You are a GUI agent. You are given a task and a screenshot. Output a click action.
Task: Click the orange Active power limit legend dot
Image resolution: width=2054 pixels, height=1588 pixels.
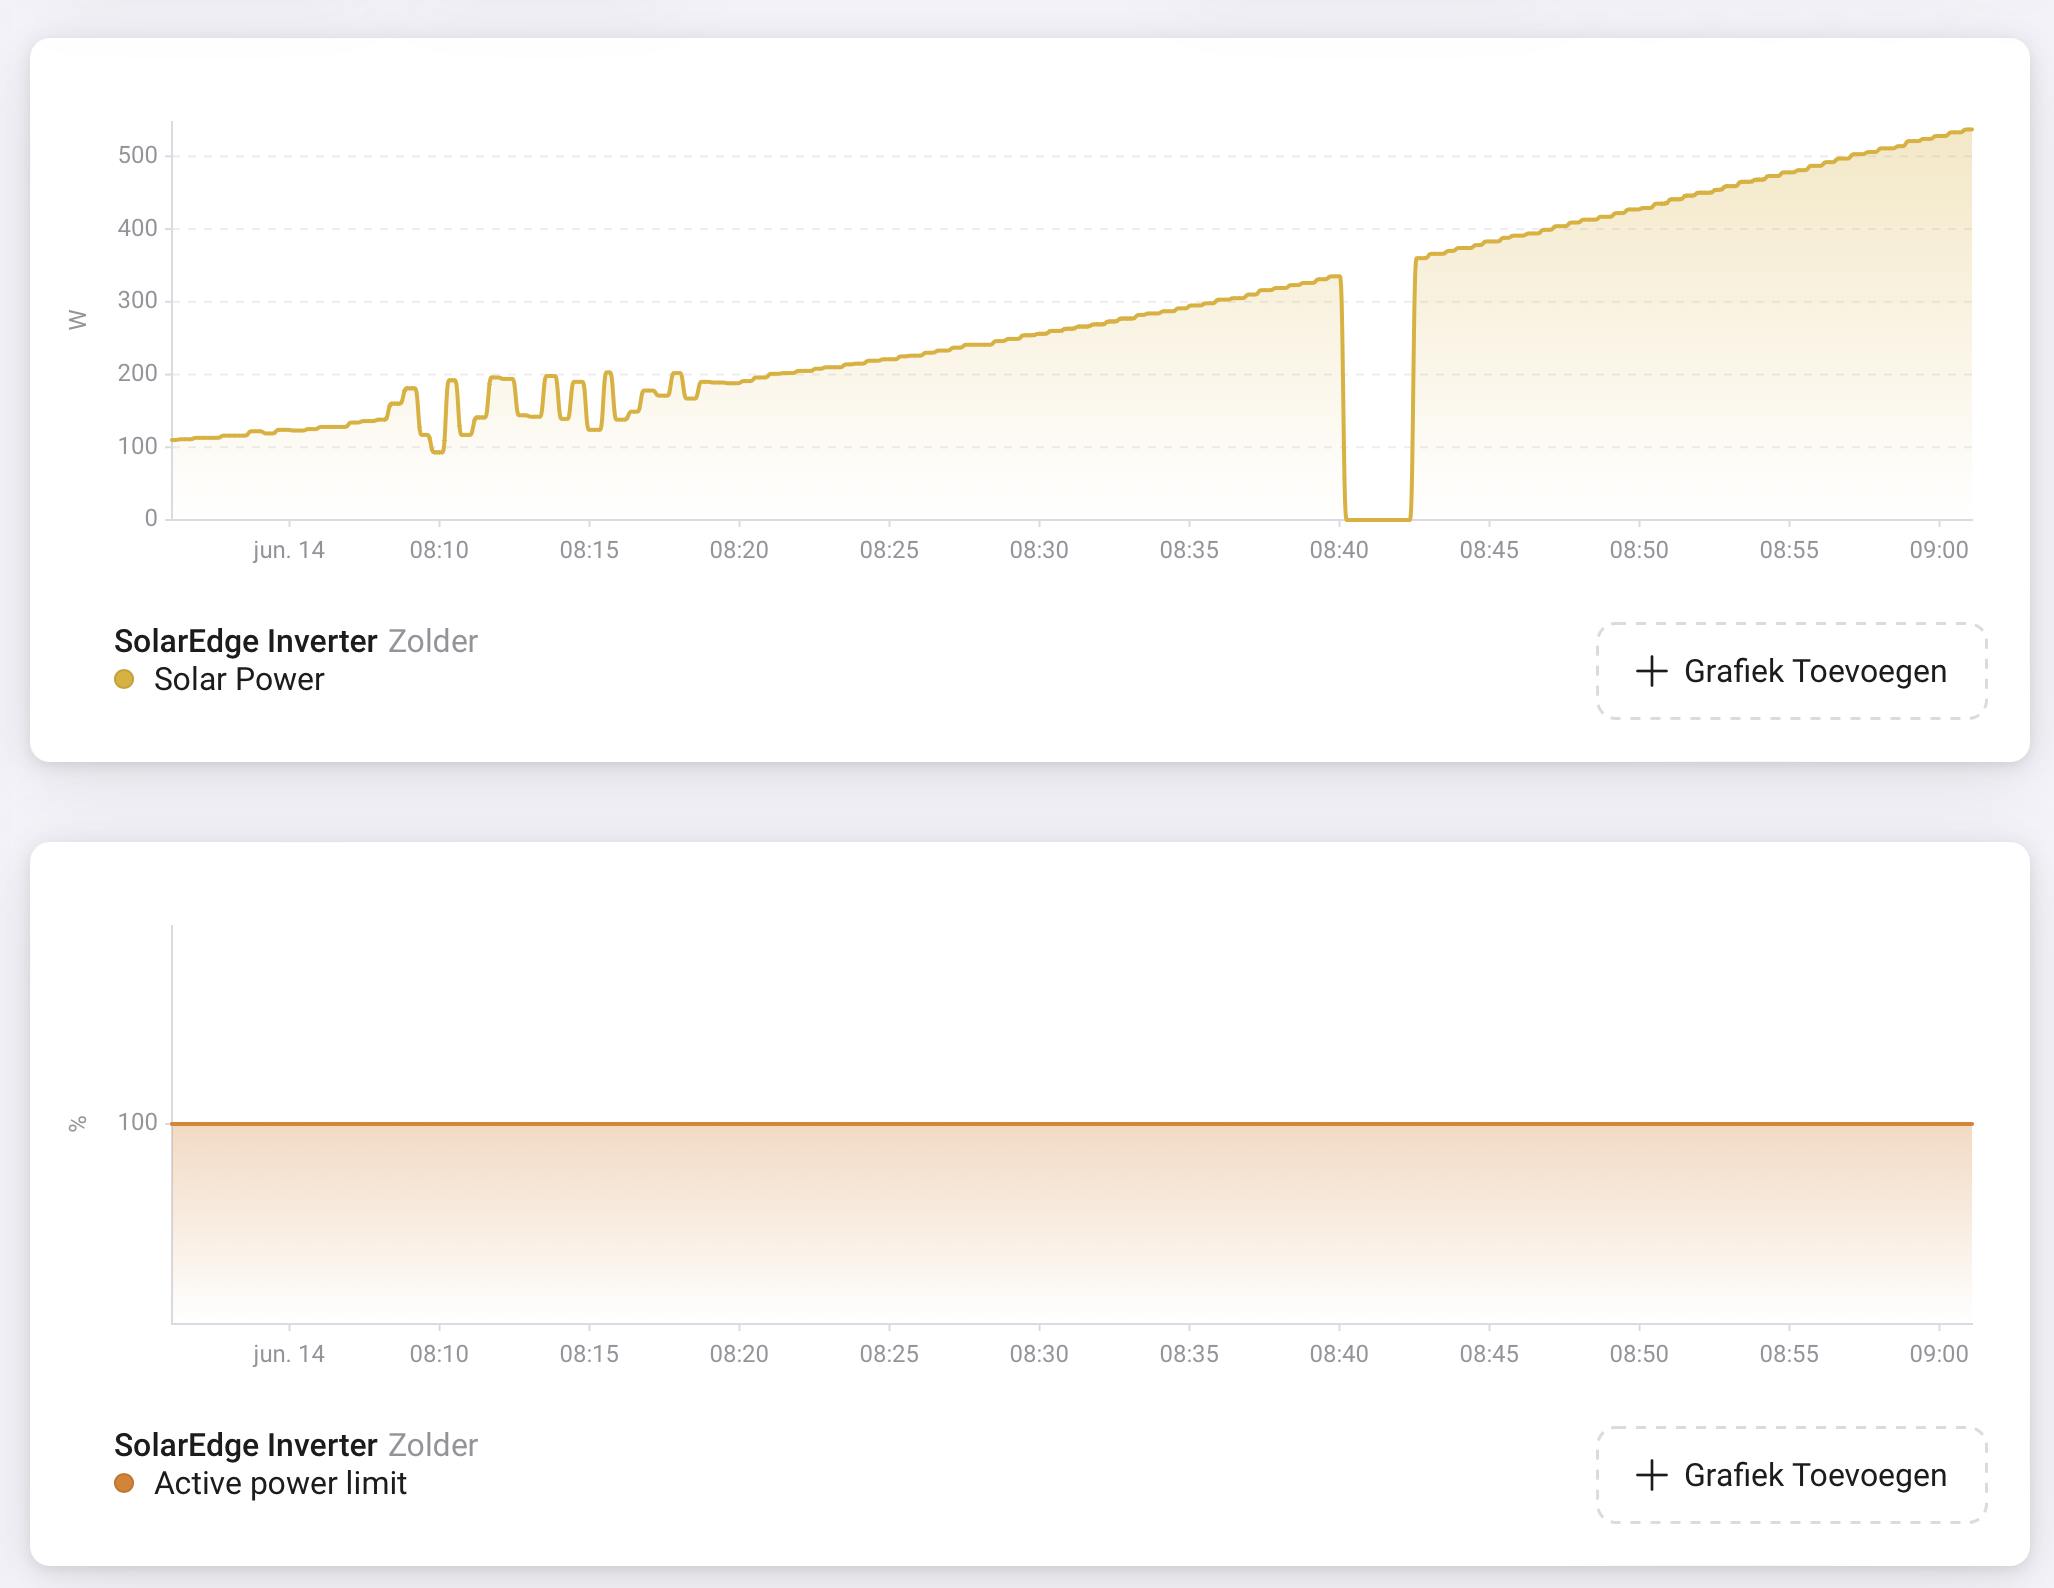pyautogui.click(x=124, y=1484)
